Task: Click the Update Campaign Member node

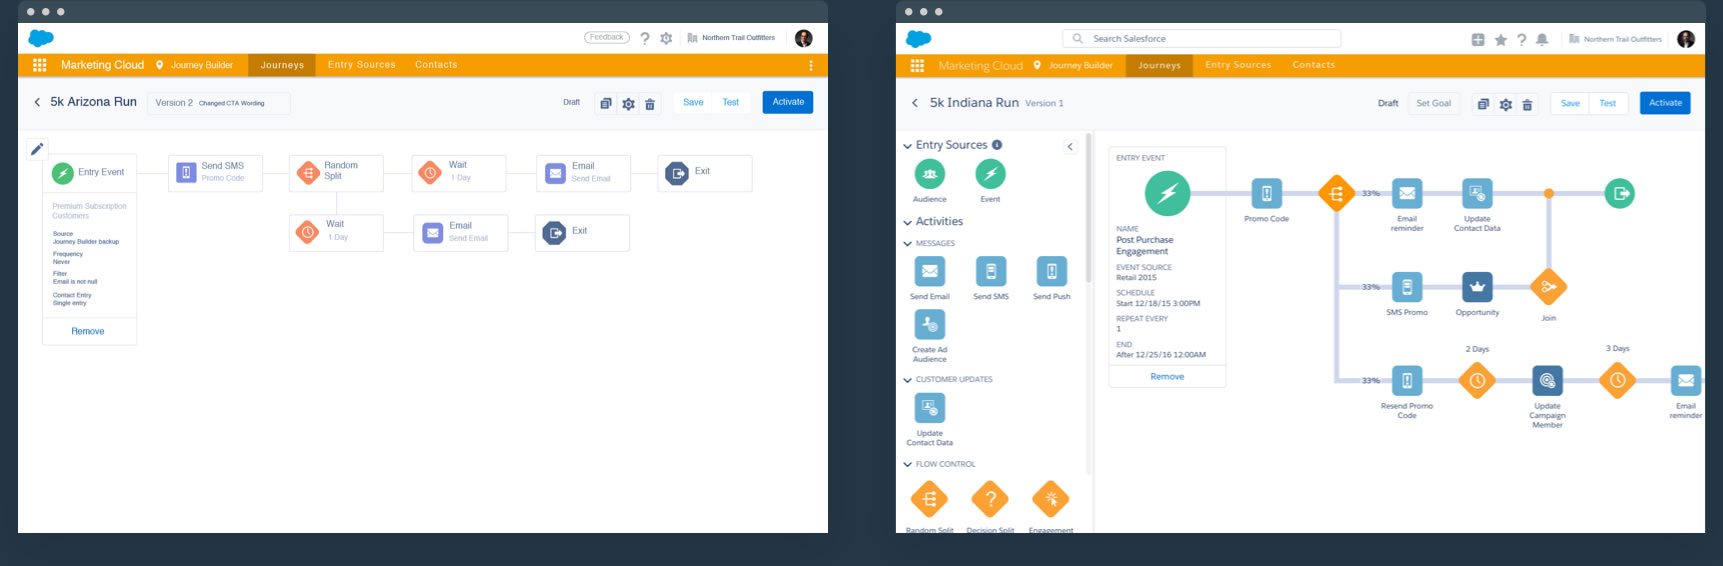Action: pos(1547,381)
